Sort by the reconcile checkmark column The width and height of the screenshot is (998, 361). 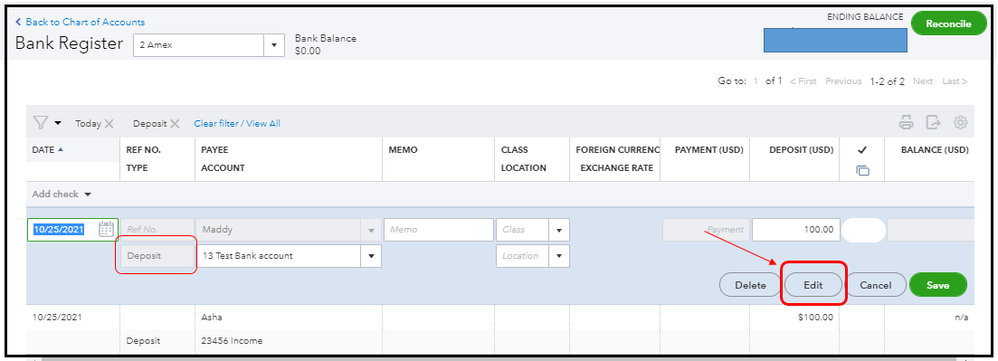coord(862,151)
